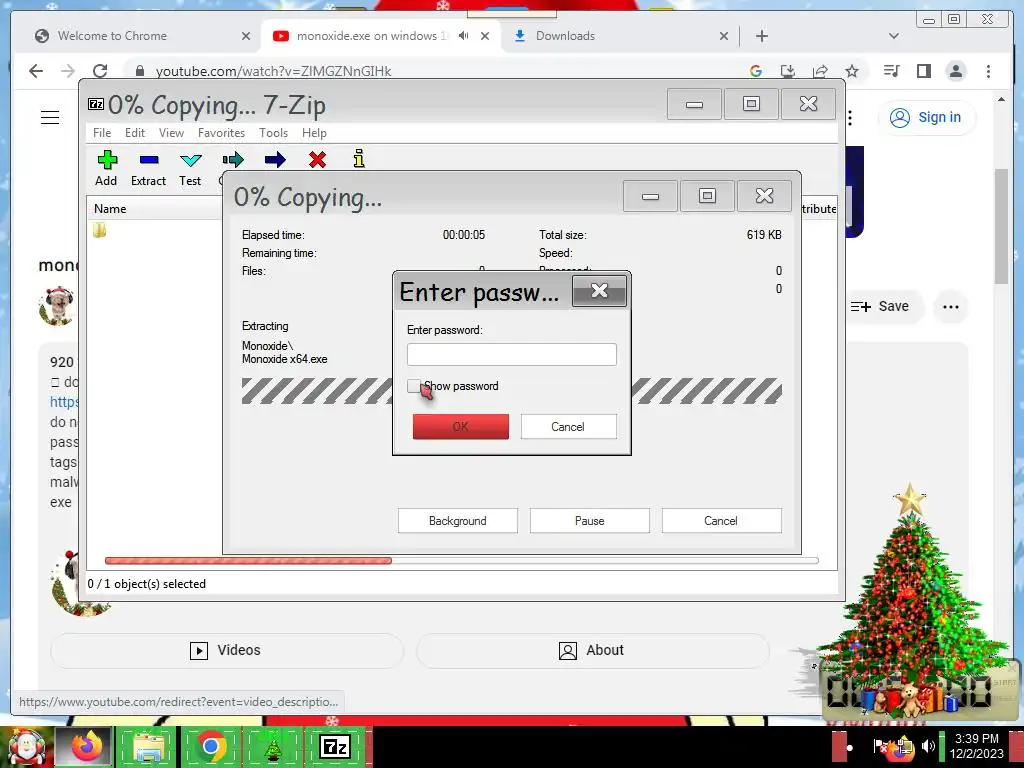
Task: Open a new Chrome tab with plus button
Action: click(761, 36)
